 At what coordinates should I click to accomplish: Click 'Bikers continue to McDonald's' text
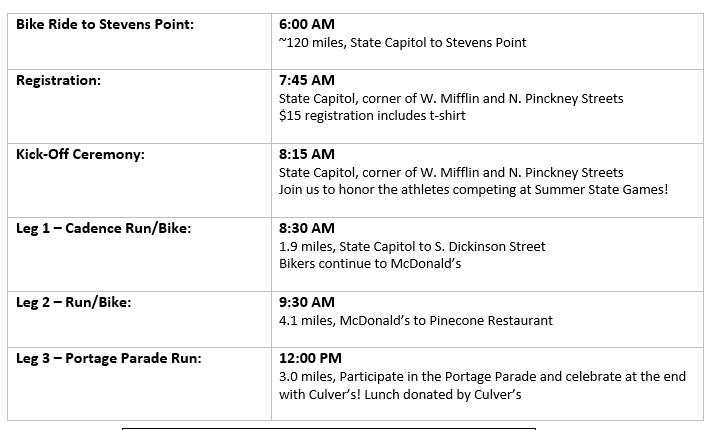click(x=370, y=264)
